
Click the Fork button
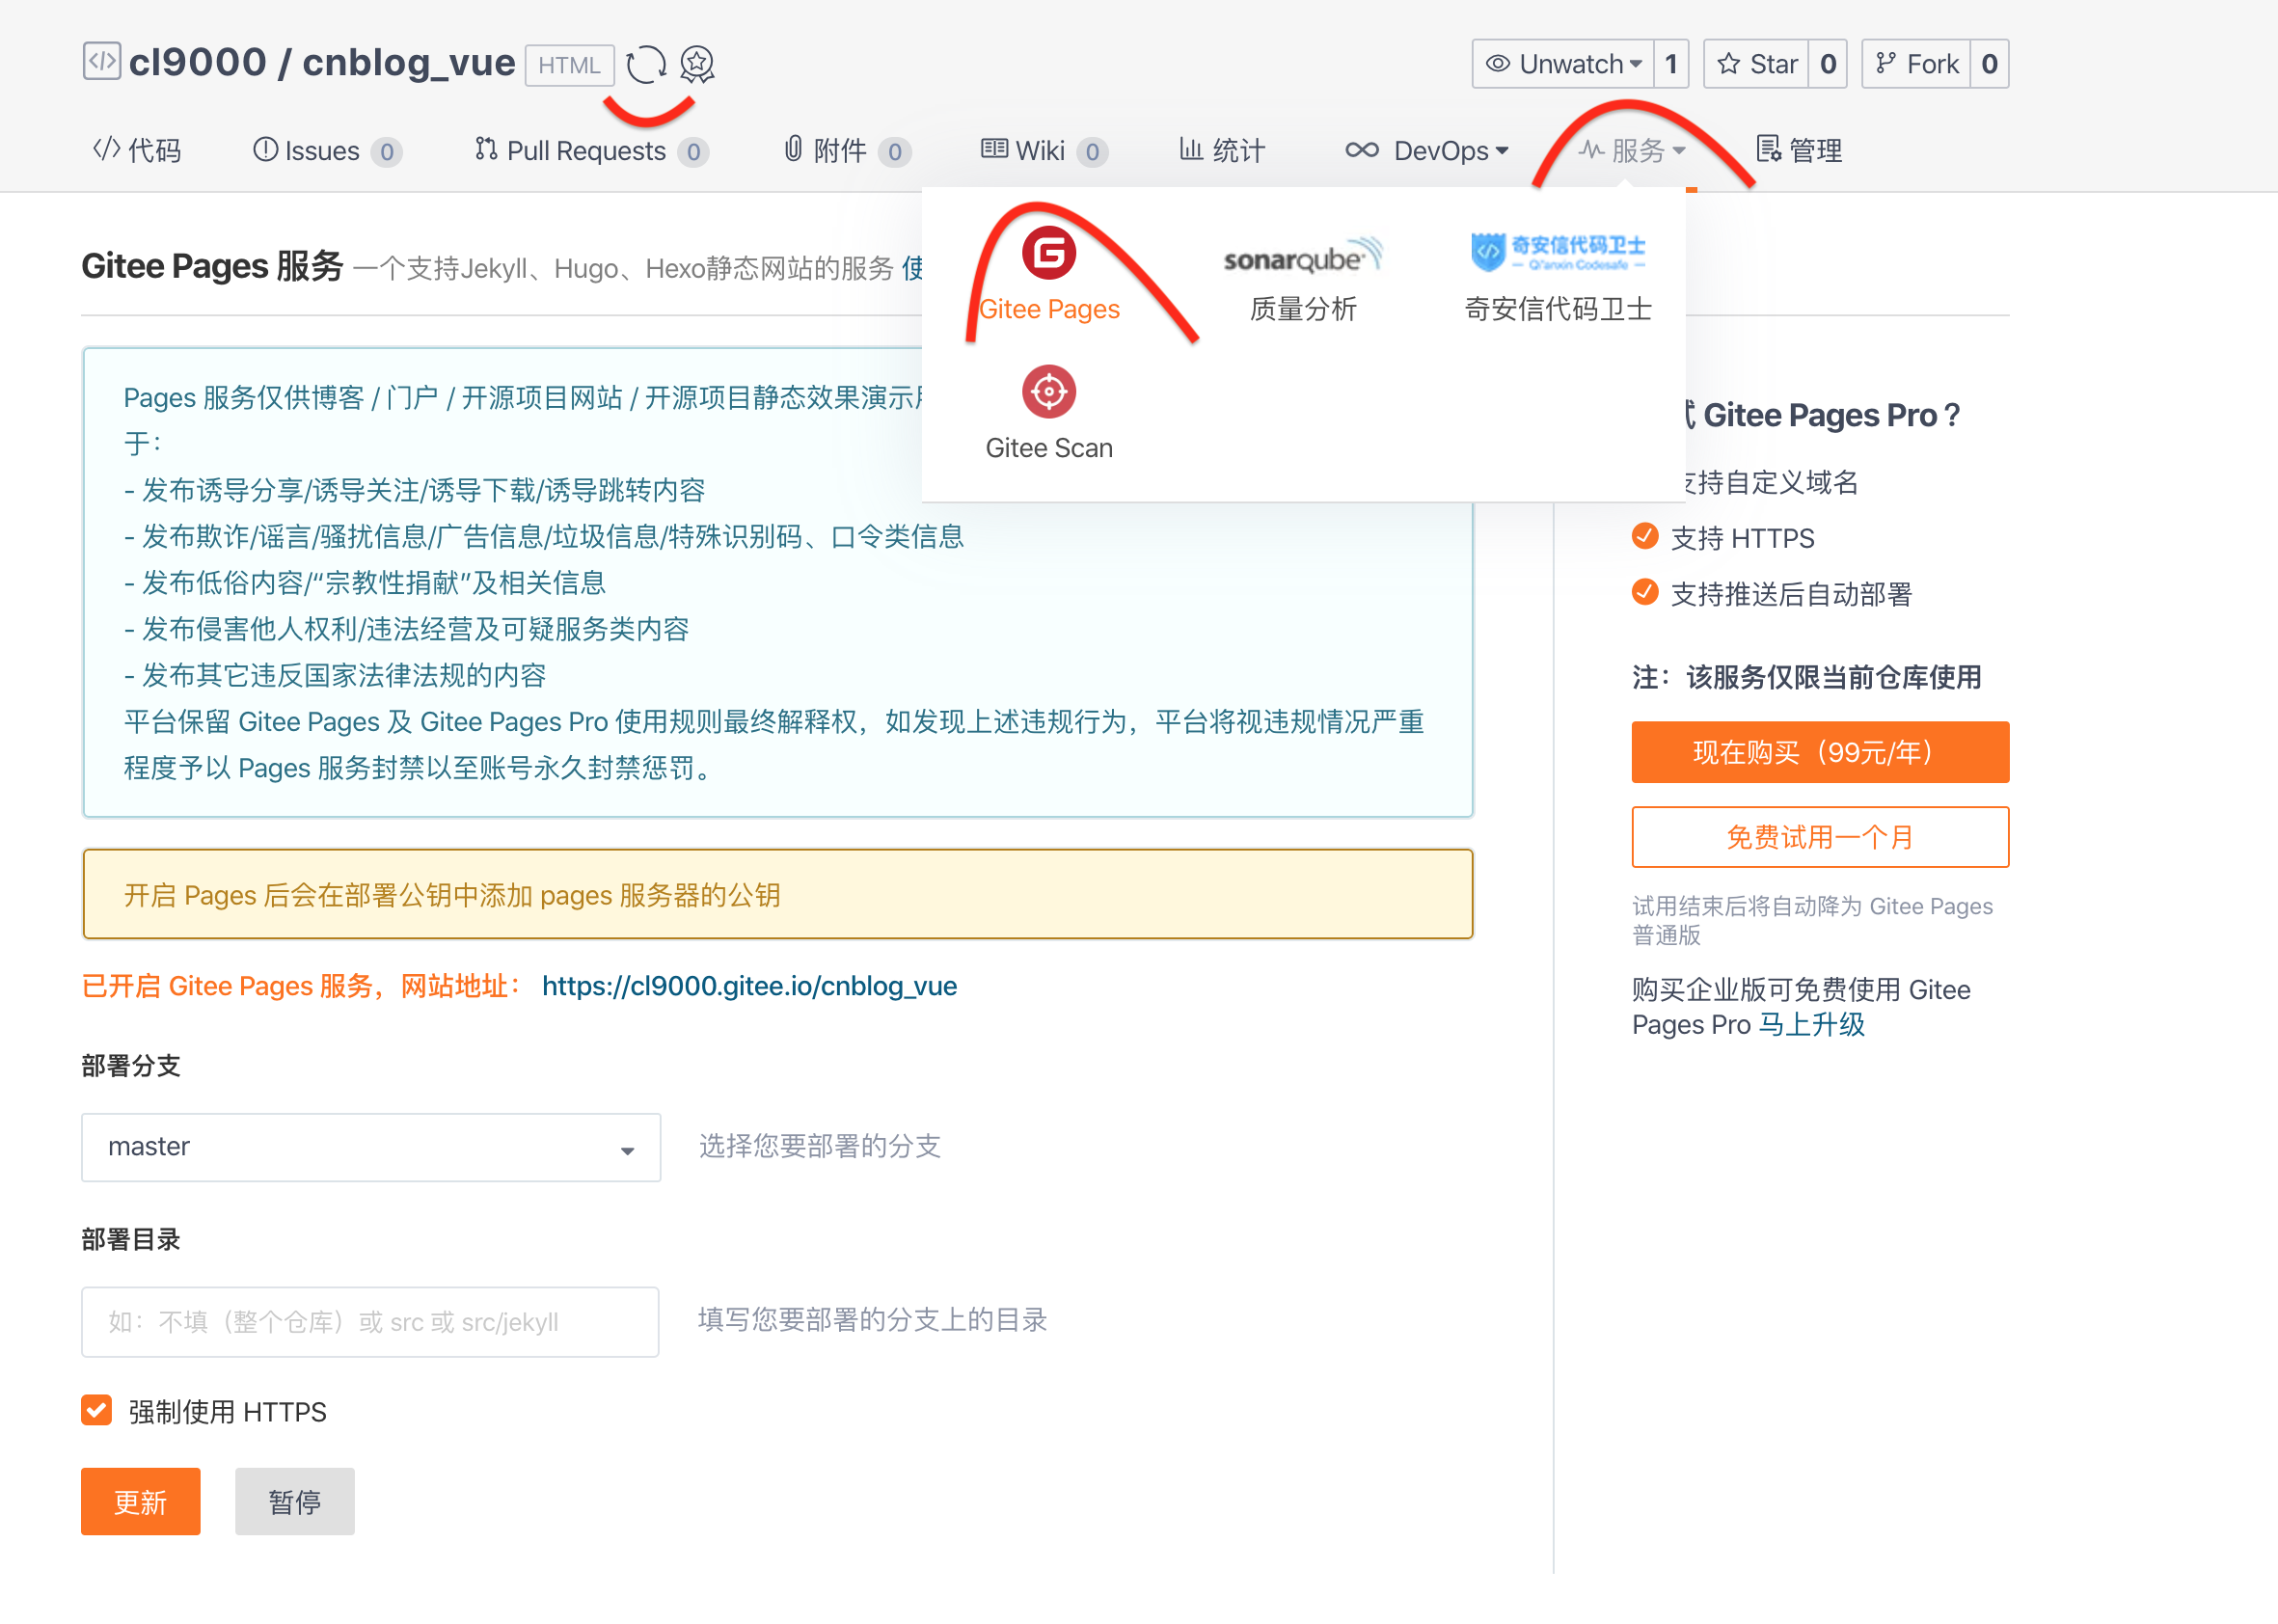(1916, 64)
